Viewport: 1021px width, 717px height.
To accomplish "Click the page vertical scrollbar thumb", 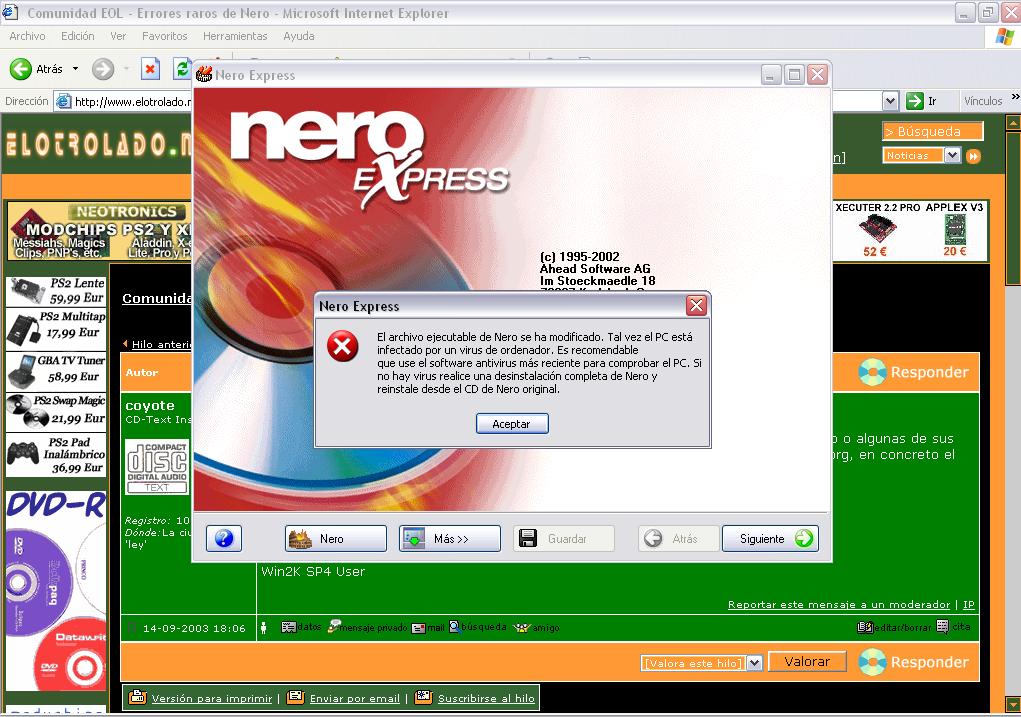I will 1013,207.
